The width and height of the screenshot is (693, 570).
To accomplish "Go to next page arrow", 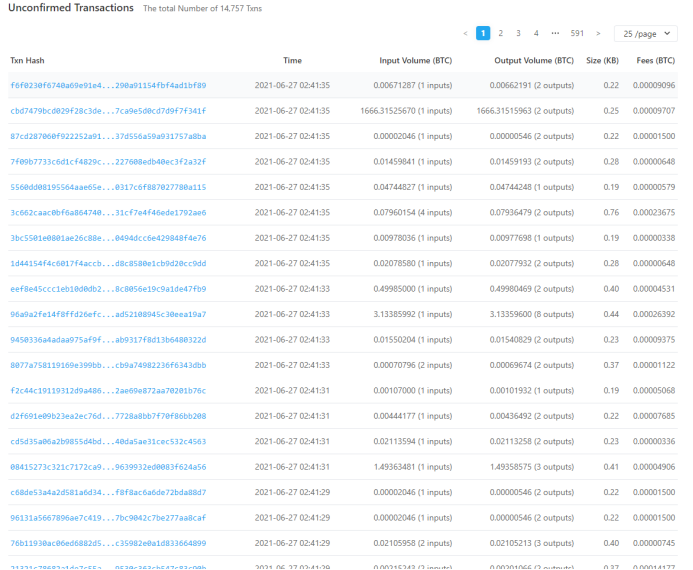I will 598,33.
